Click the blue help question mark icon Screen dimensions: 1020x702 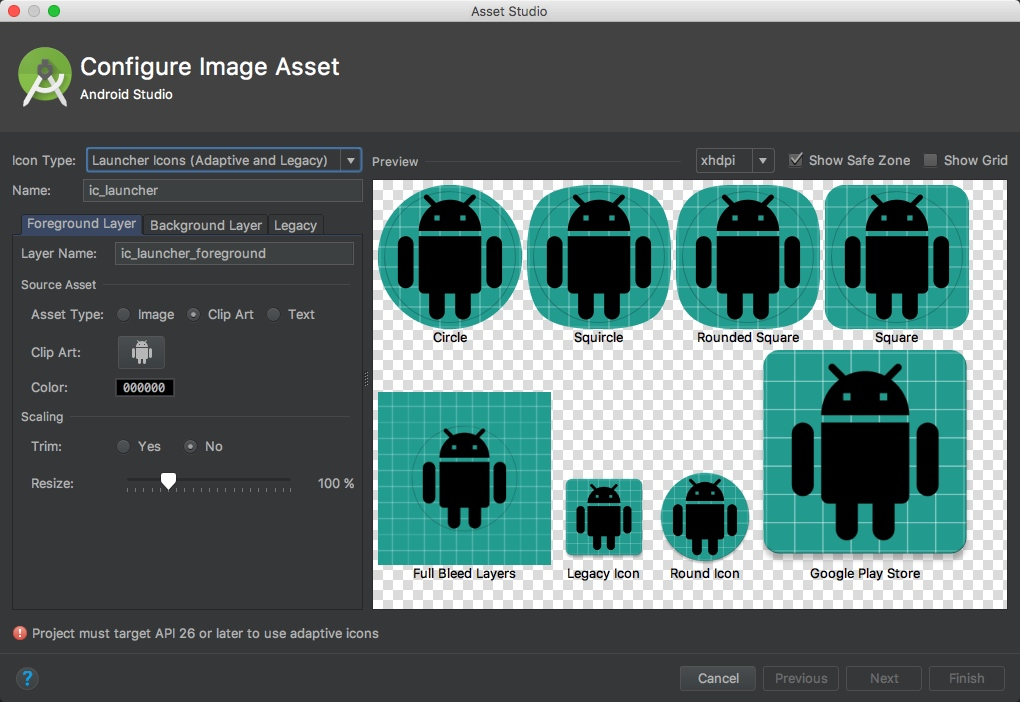pos(27,678)
